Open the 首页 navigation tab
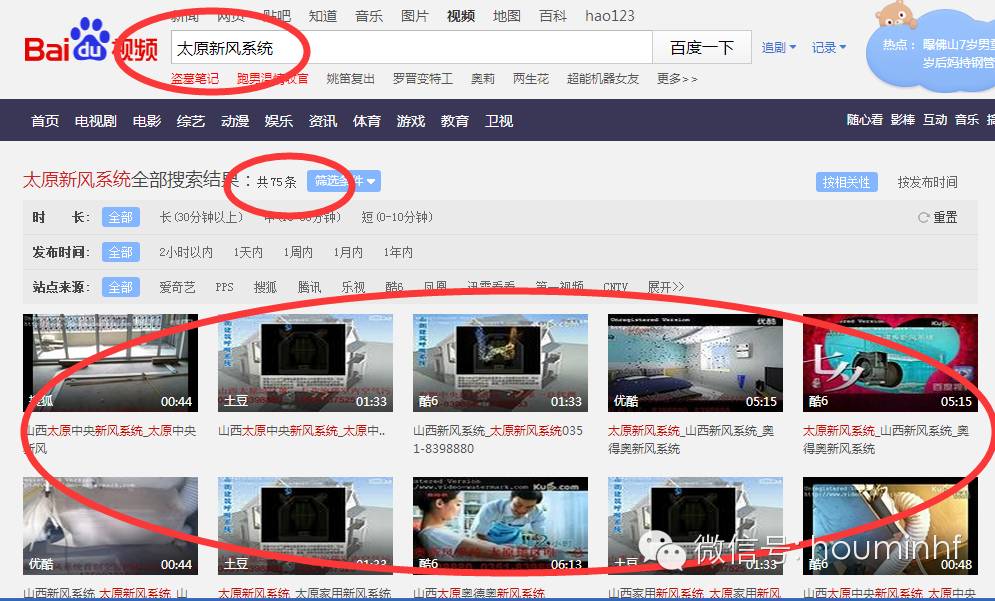The width and height of the screenshot is (995, 601). click(x=45, y=121)
